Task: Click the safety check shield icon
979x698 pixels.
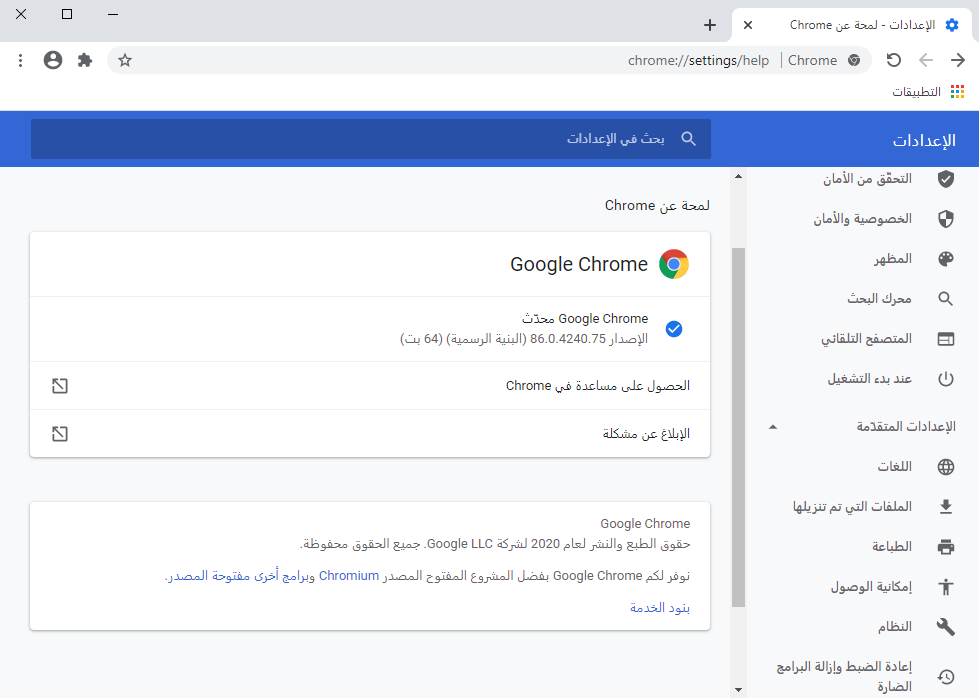Action: (x=946, y=179)
